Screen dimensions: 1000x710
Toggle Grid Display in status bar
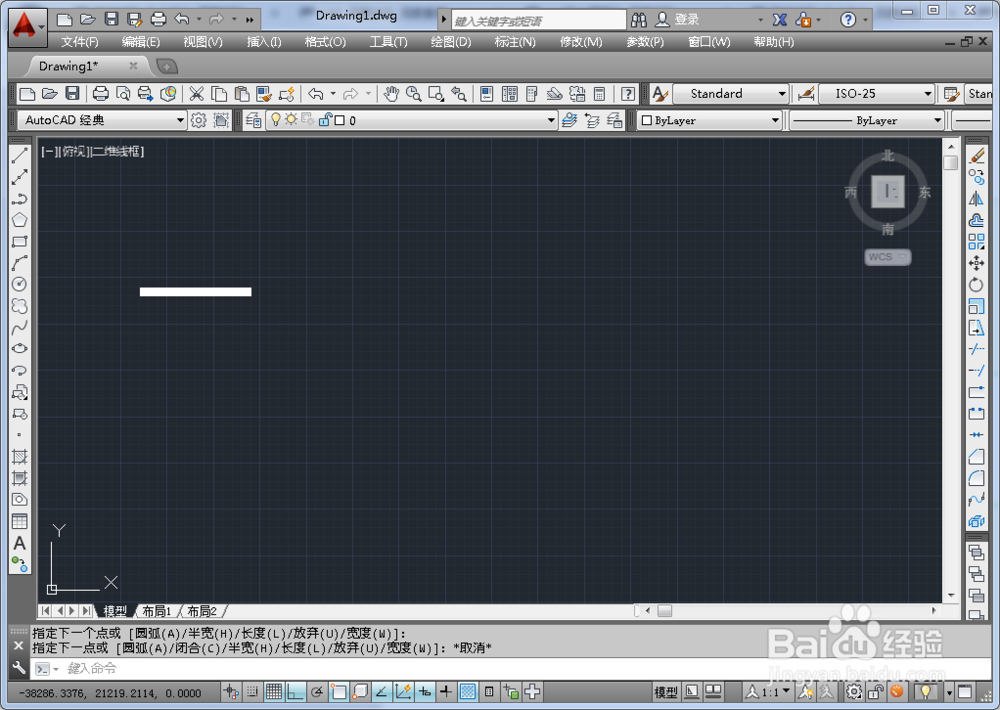274,692
